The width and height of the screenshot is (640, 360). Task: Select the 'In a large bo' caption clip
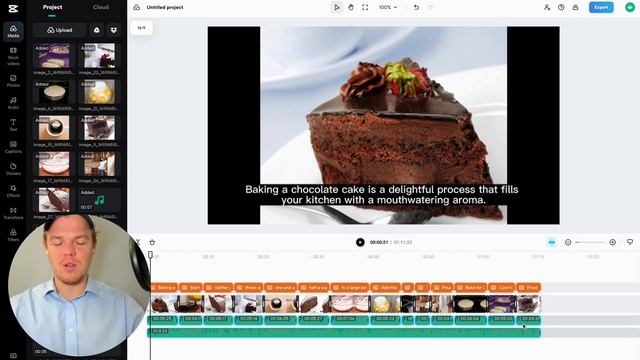click(x=350, y=287)
